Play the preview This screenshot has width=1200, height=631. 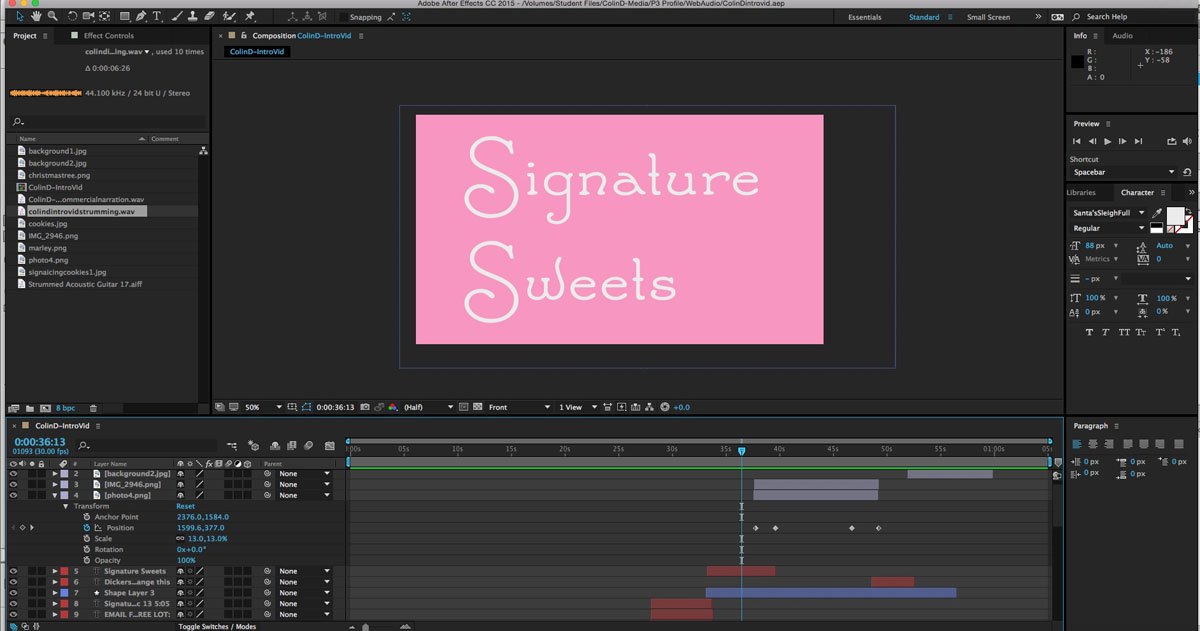pos(1107,141)
